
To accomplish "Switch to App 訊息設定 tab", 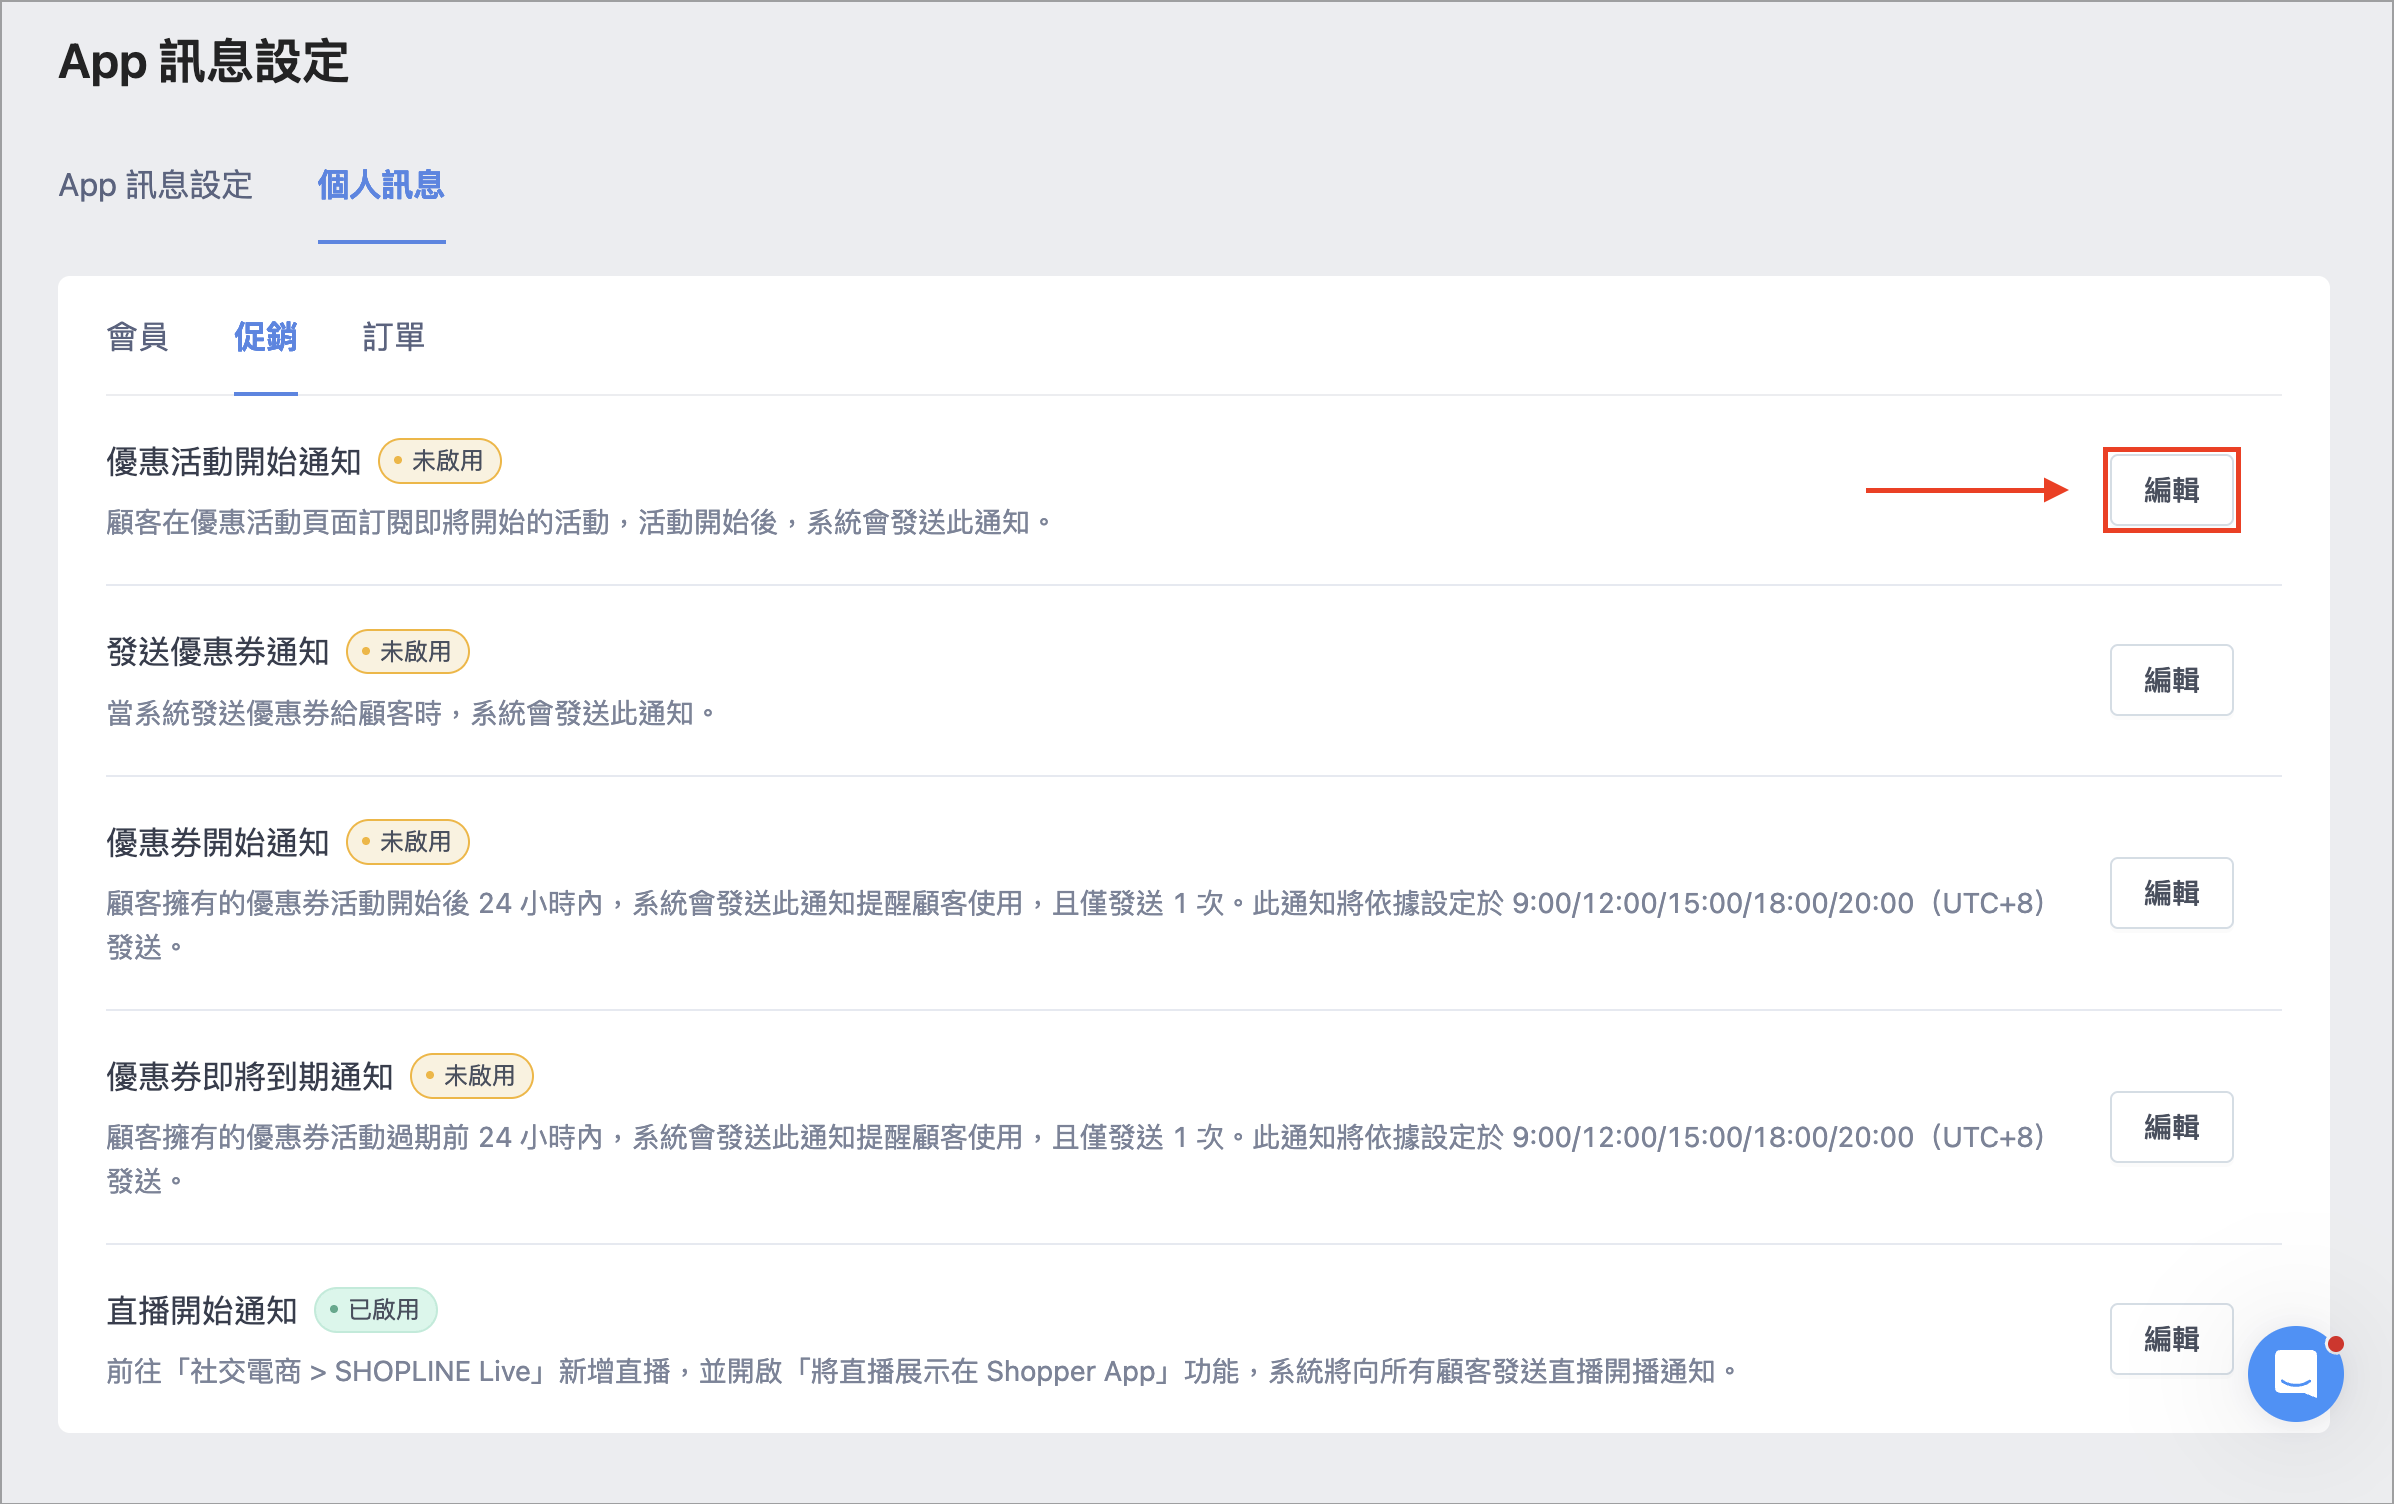I will tap(155, 185).
